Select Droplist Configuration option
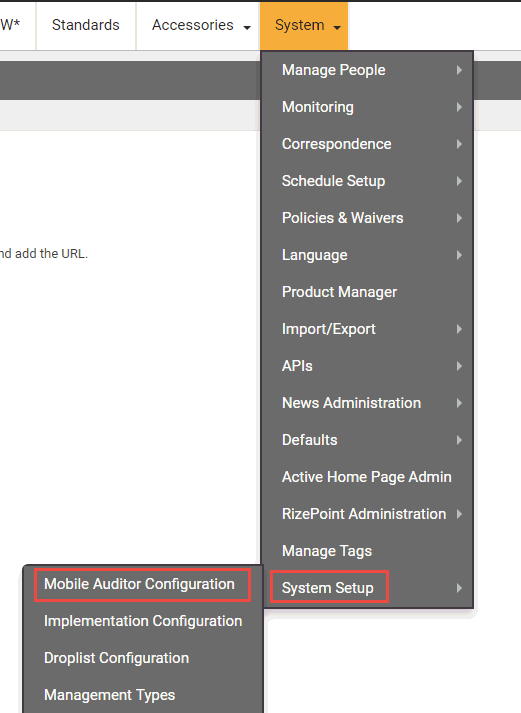Viewport: 521px width, 713px height. point(142,658)
